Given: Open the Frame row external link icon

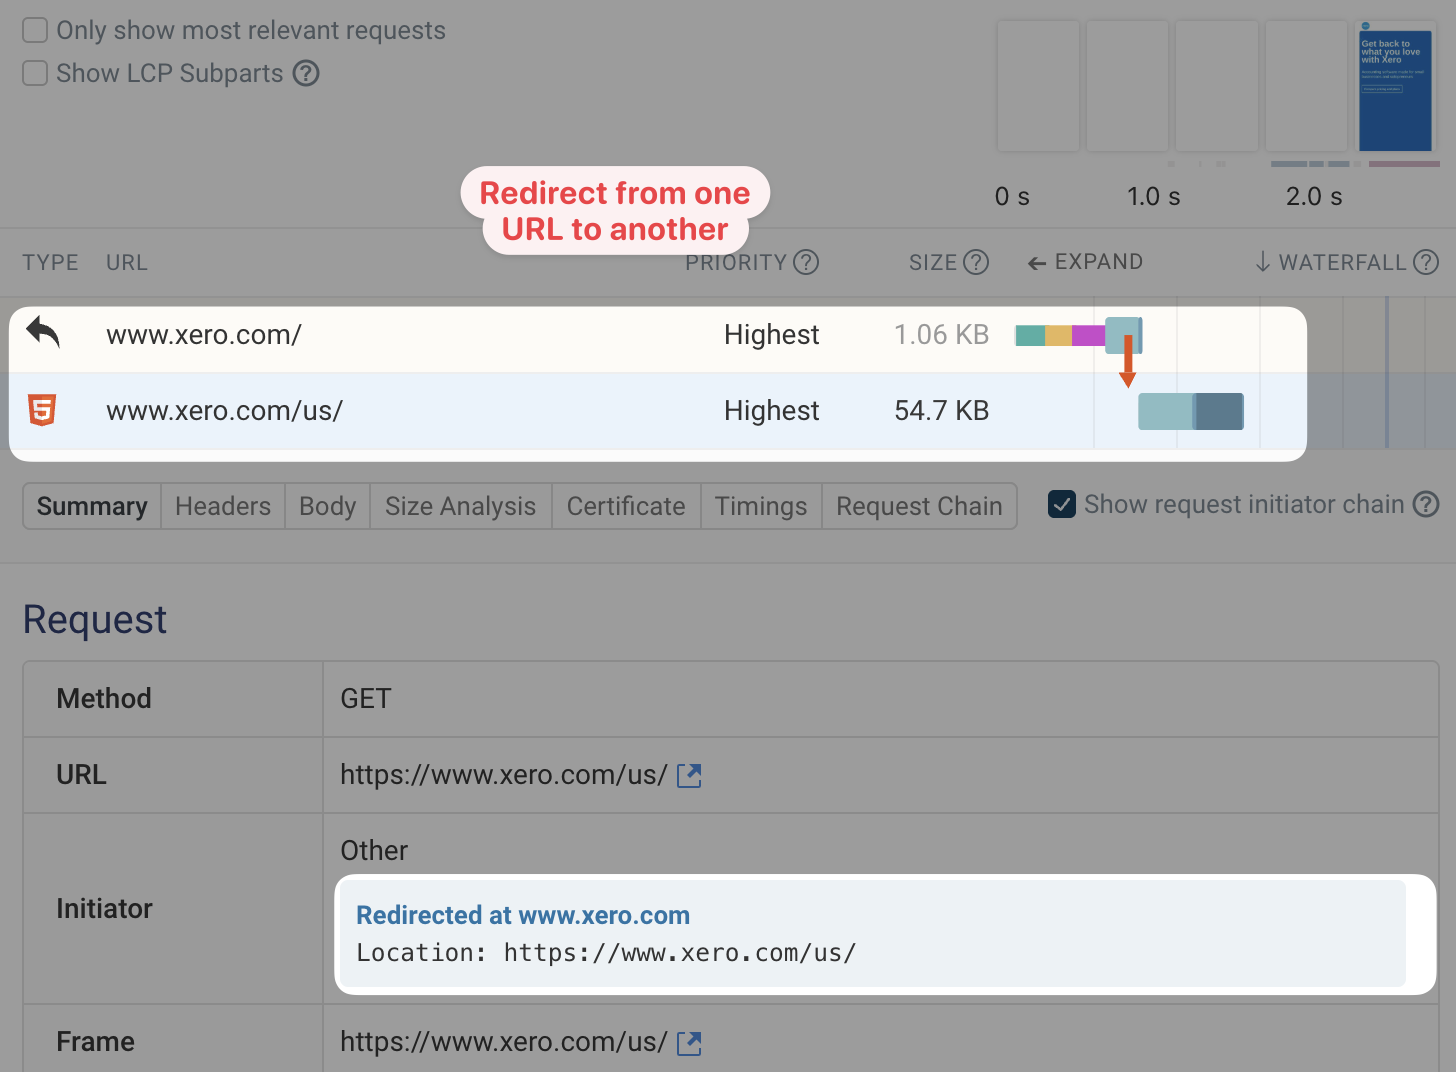Looking at the screenshot, I should 689,1043.
